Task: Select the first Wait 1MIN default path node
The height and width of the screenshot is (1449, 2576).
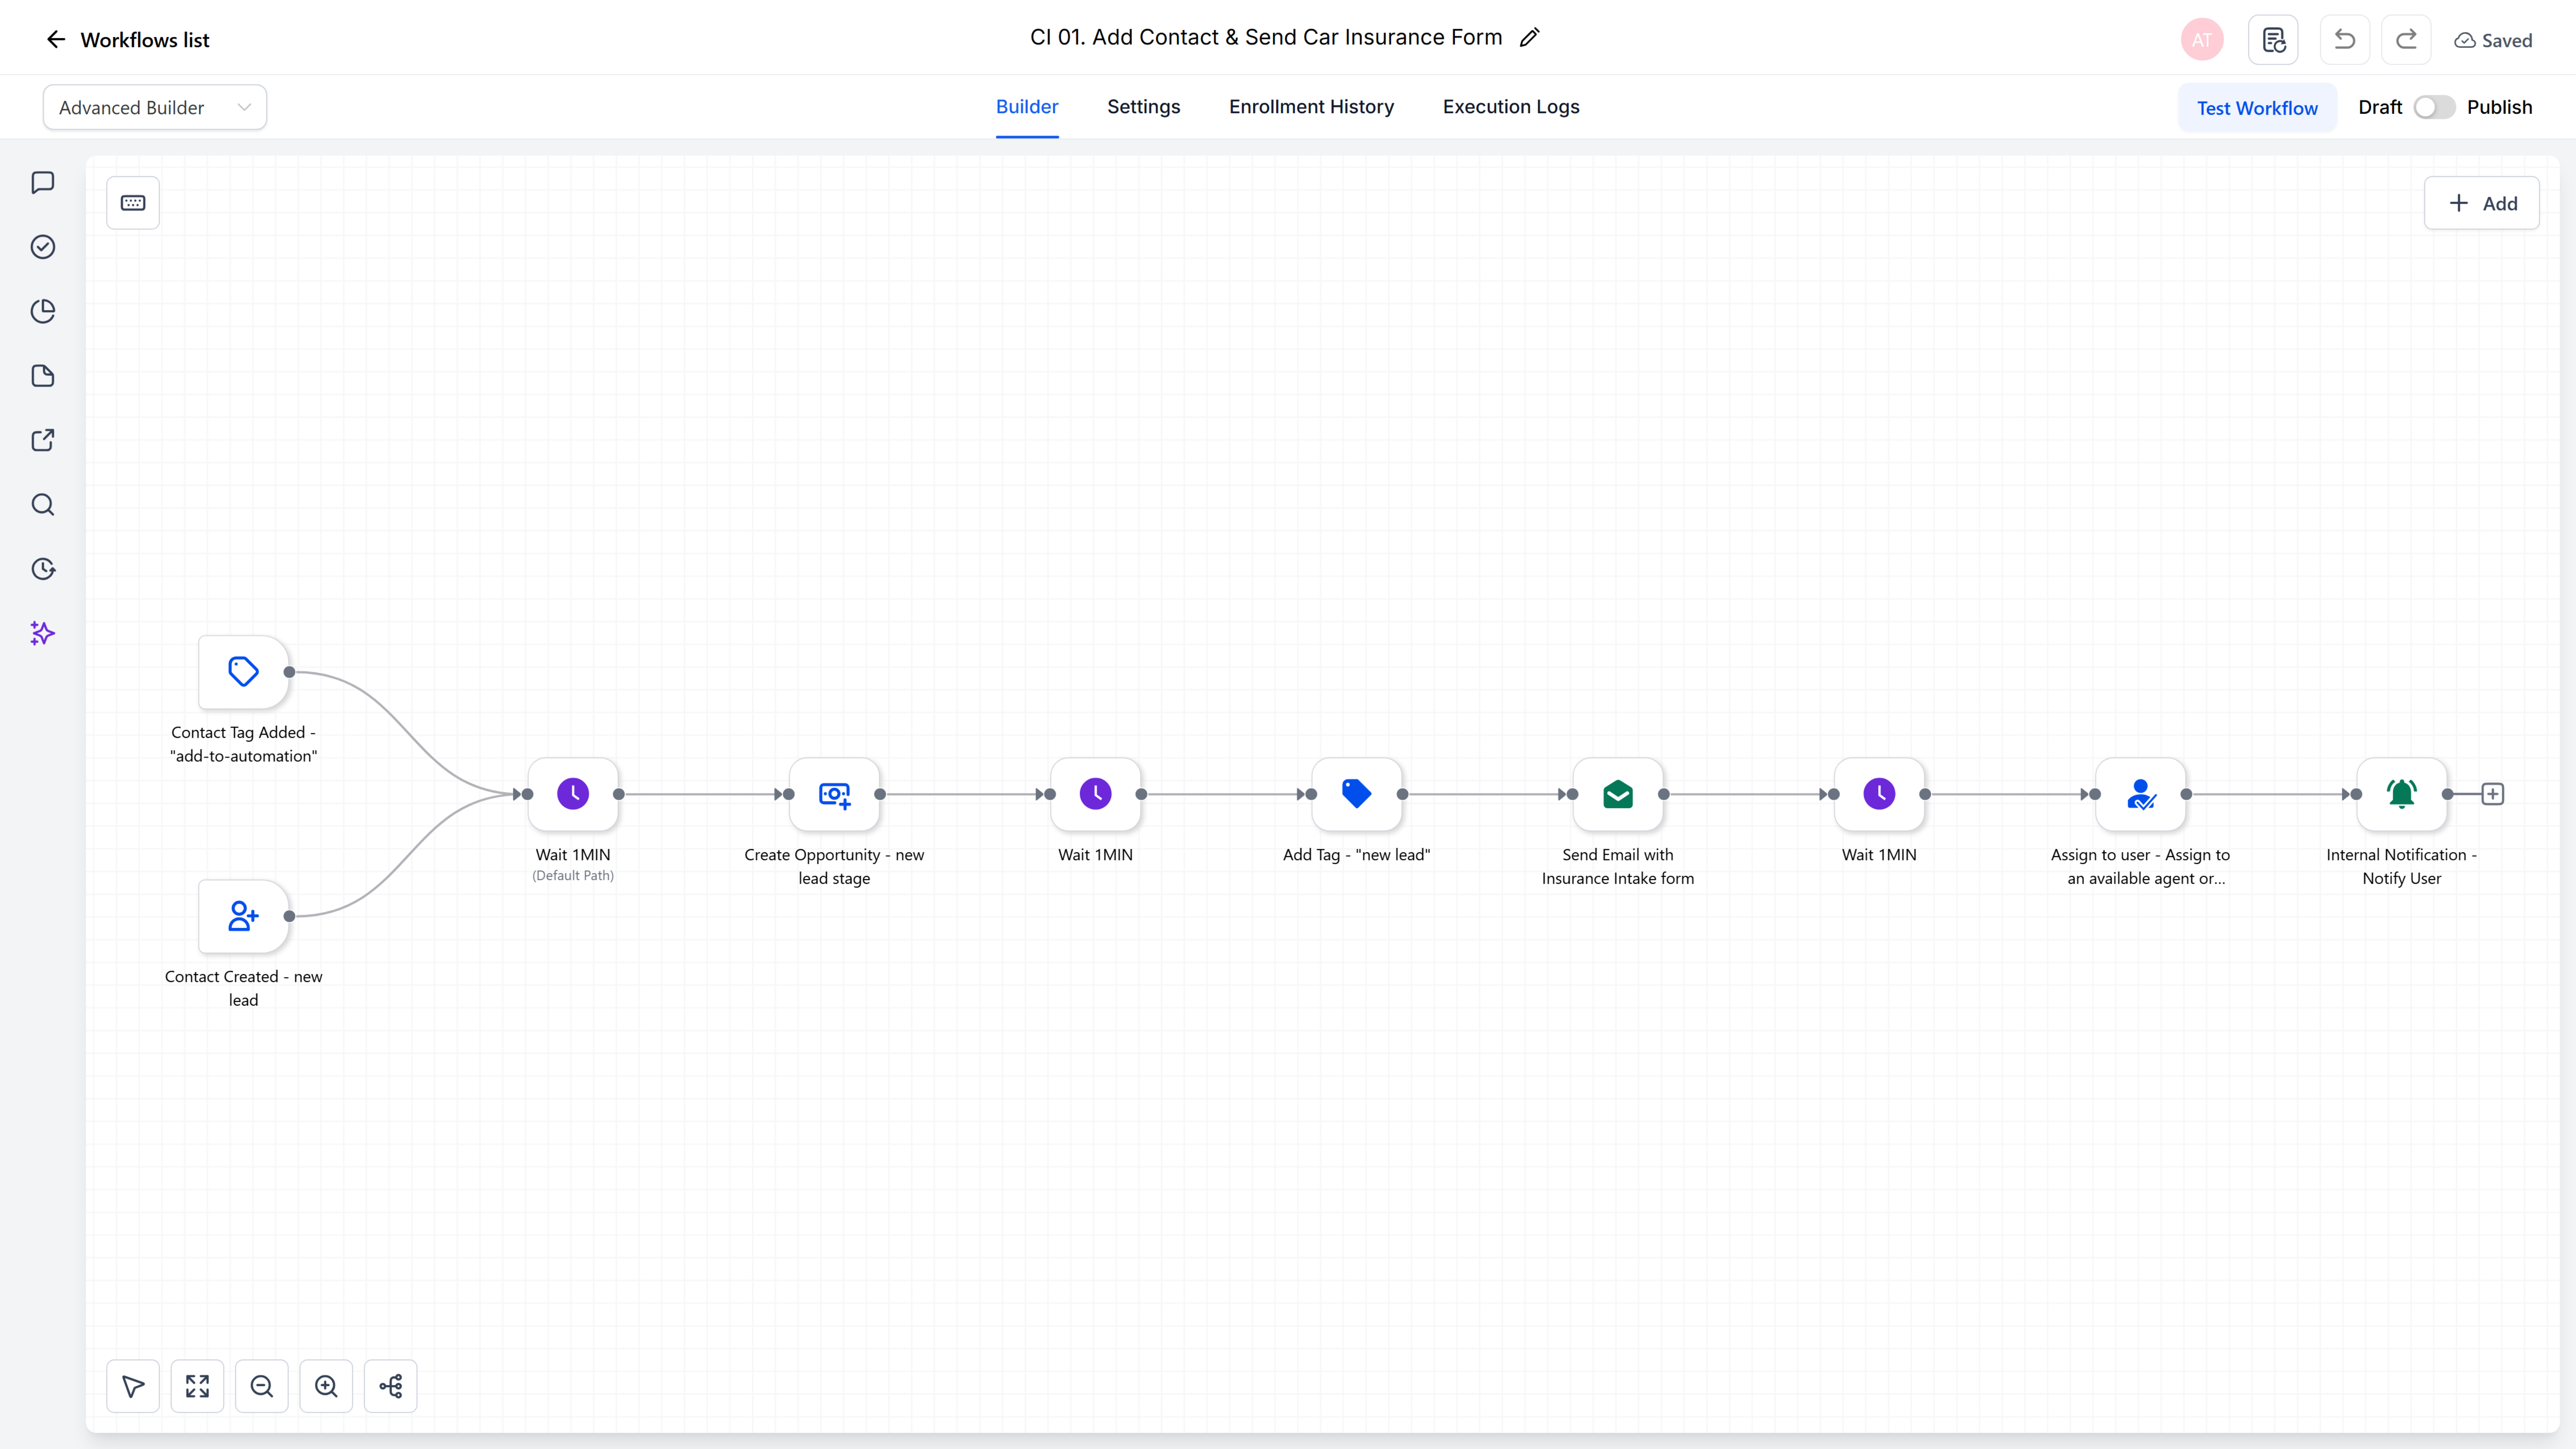Action: [573, 794]
